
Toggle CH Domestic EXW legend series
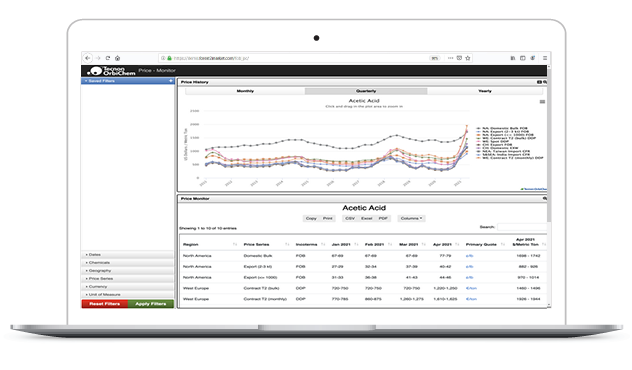497,148
